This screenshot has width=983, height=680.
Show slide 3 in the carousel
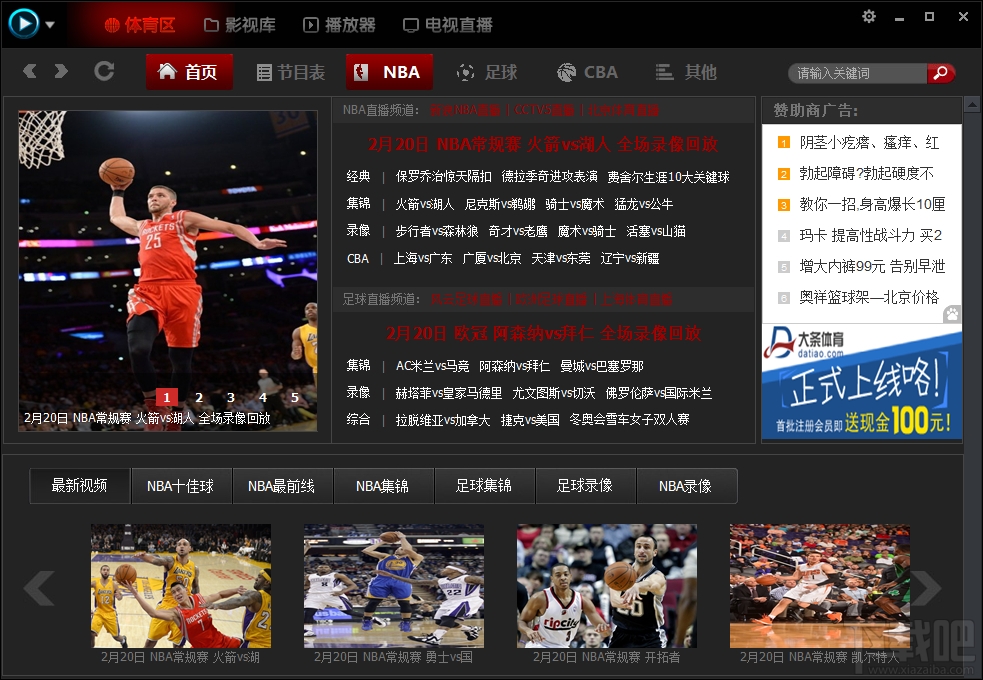point(231,397)
